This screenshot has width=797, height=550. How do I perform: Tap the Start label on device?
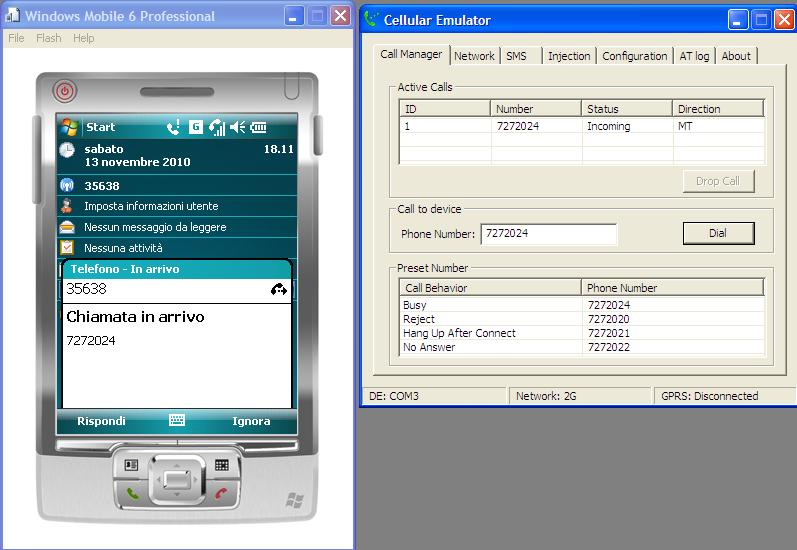tap(101, 127)
